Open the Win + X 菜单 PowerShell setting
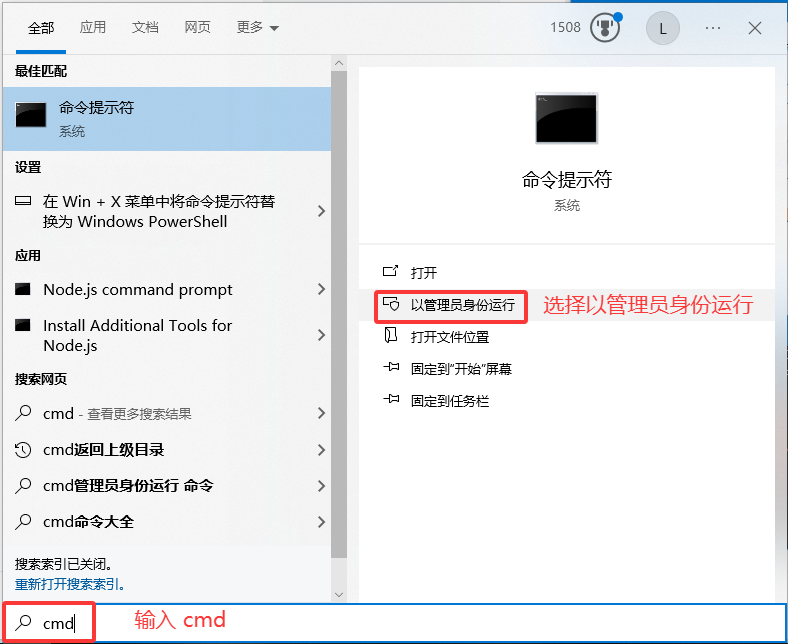This screenshot has width=788, height=644. [x=167, y=211]
